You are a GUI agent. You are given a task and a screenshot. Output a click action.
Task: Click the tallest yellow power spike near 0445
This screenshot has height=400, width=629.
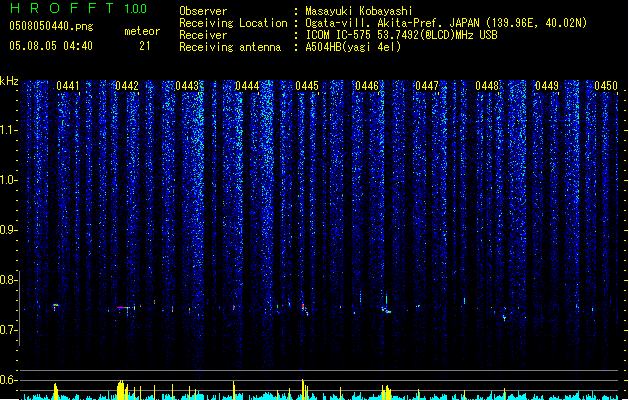303,389
